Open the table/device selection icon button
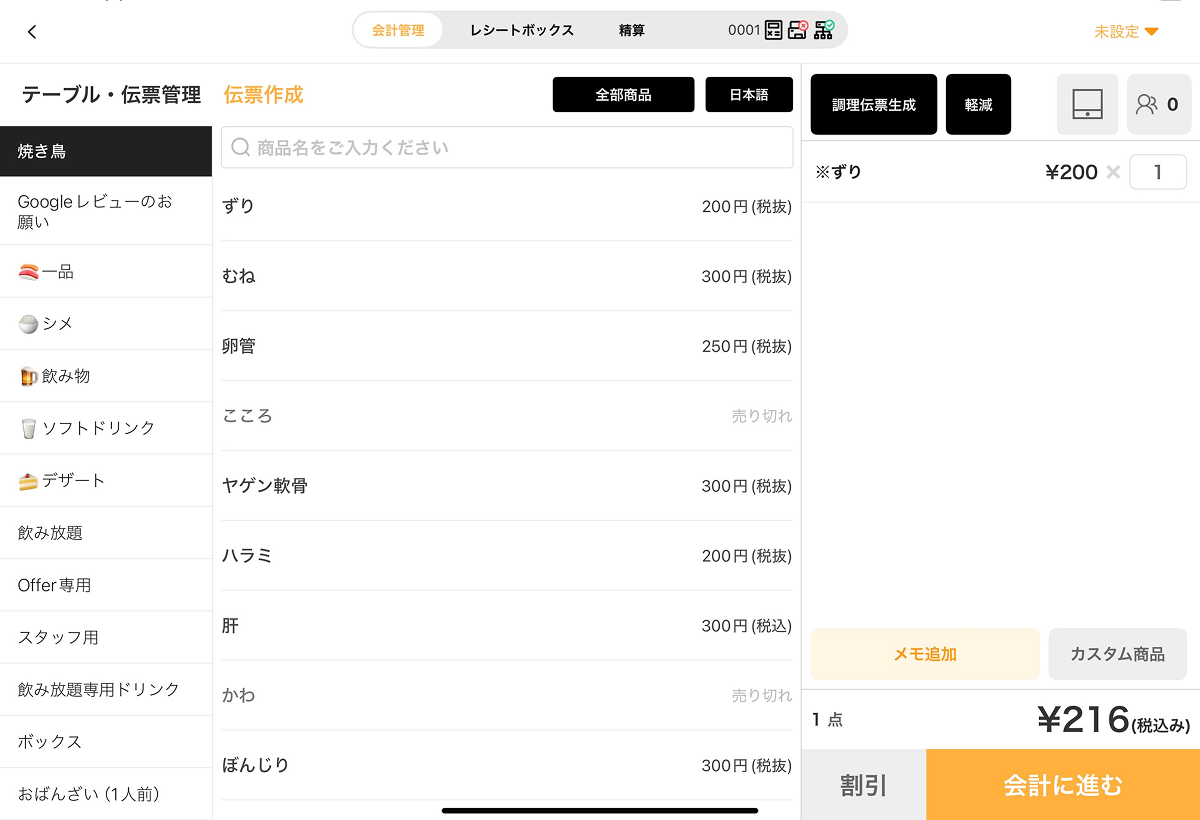This screenshot has width=1200, height=820. click(1087, 104)
